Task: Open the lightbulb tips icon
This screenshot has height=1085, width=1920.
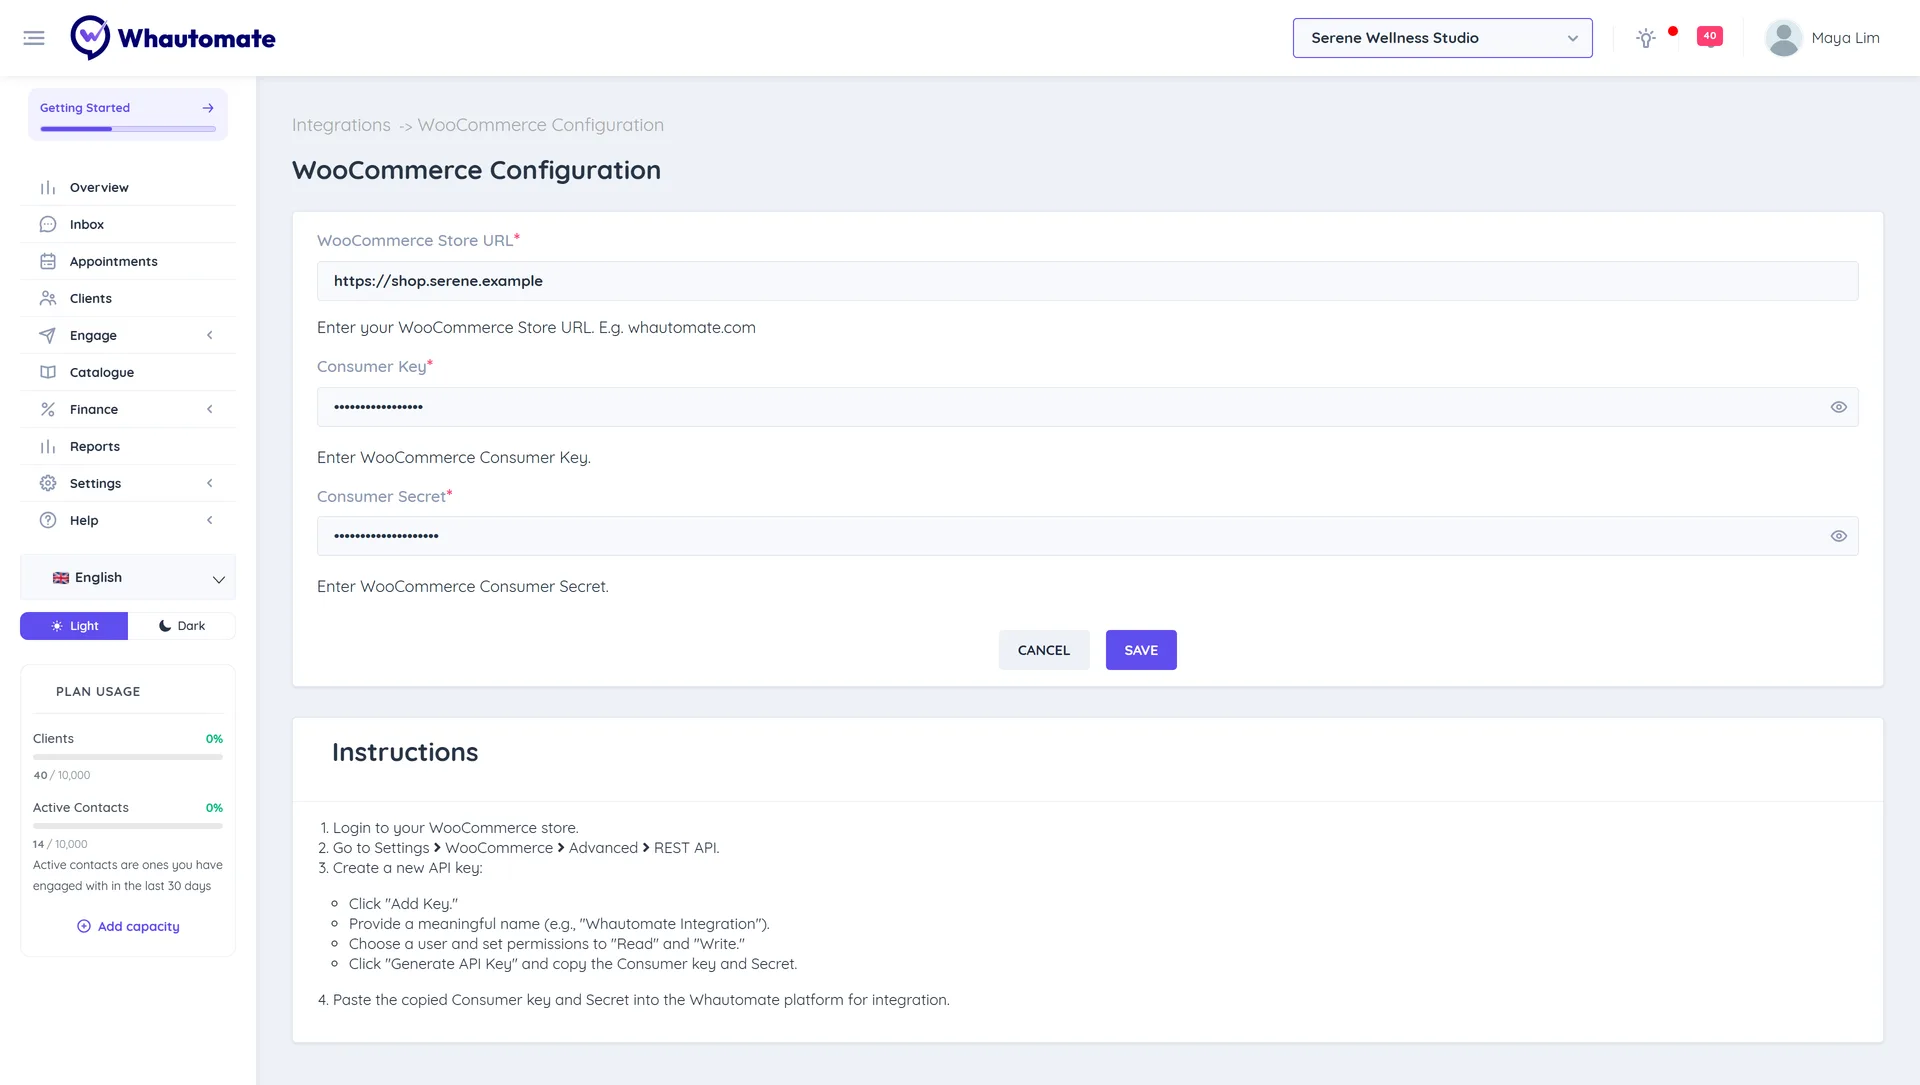Action: 1645,38
